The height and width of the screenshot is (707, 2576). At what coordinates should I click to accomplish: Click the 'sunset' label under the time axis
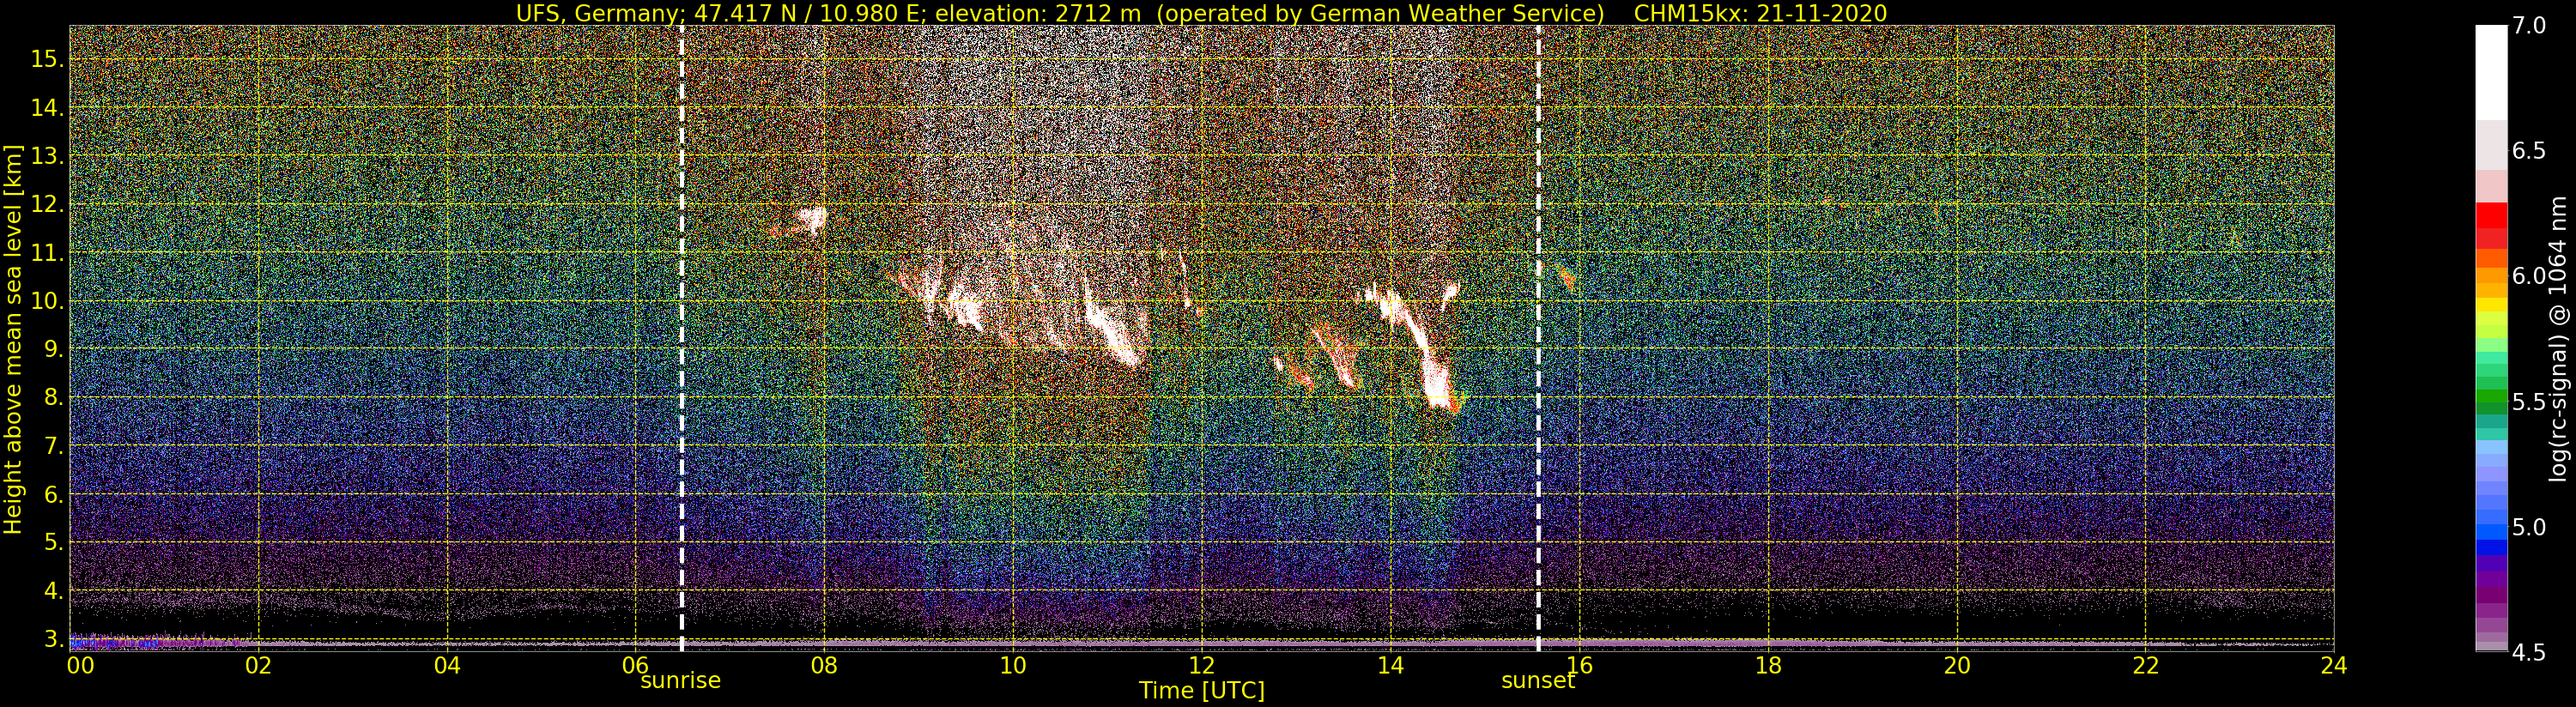[1538, 681]
